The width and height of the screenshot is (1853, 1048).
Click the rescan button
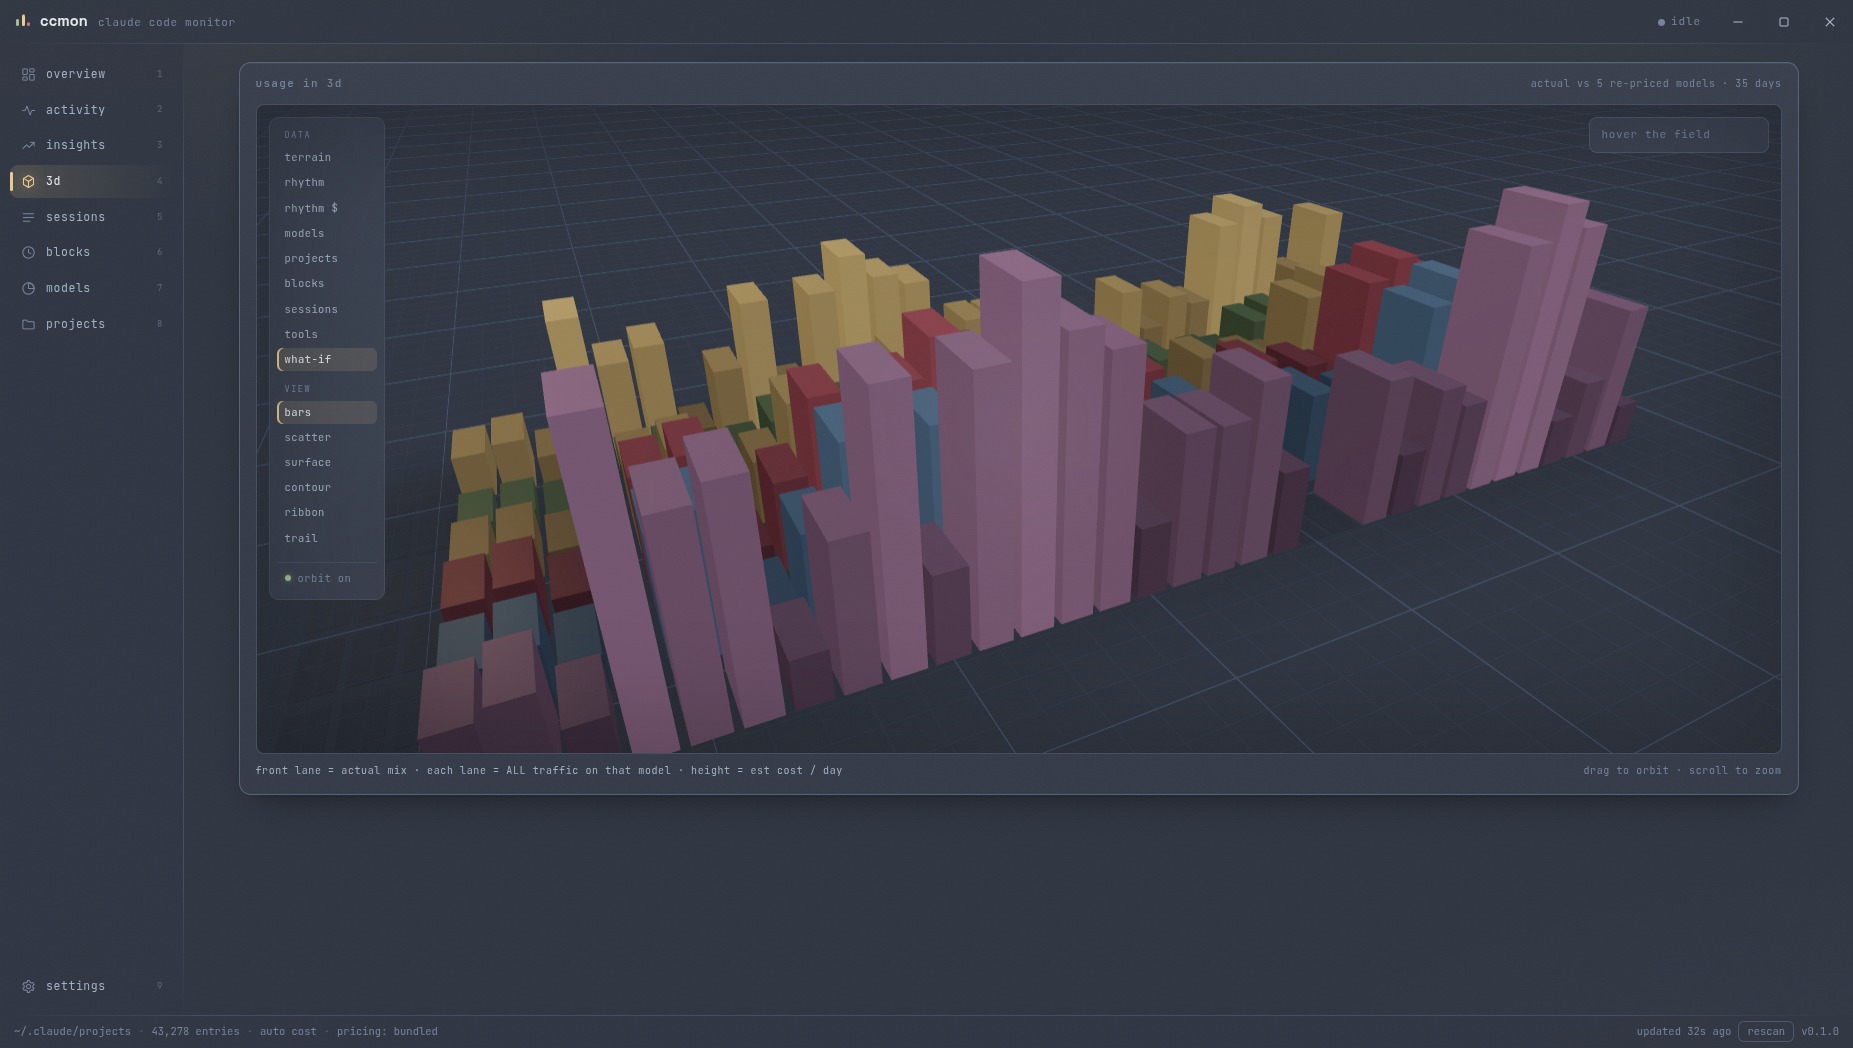[1765, 1031]
